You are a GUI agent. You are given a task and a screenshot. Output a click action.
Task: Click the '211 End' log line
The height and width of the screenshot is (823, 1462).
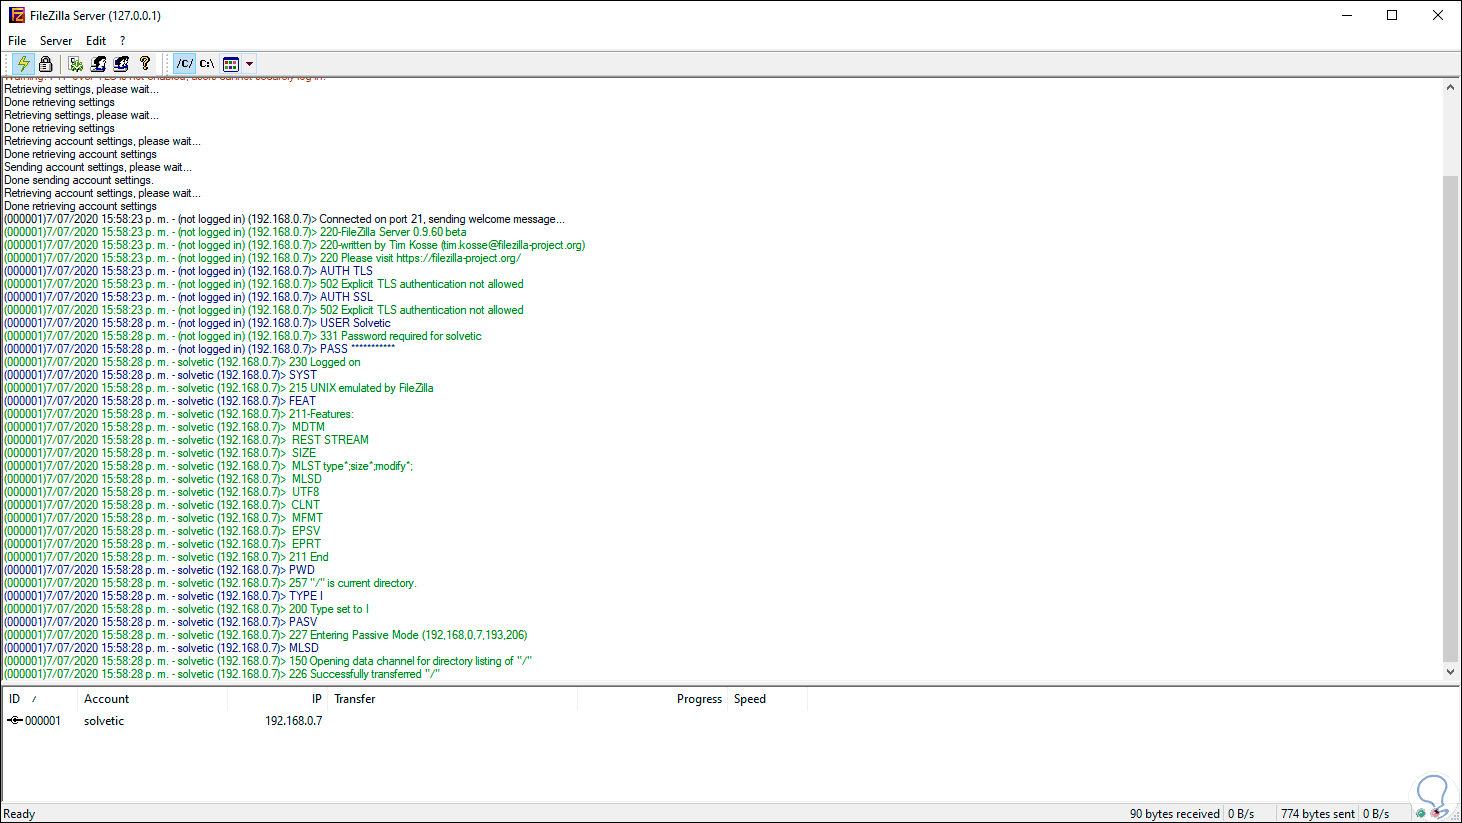tap(167, 557)
